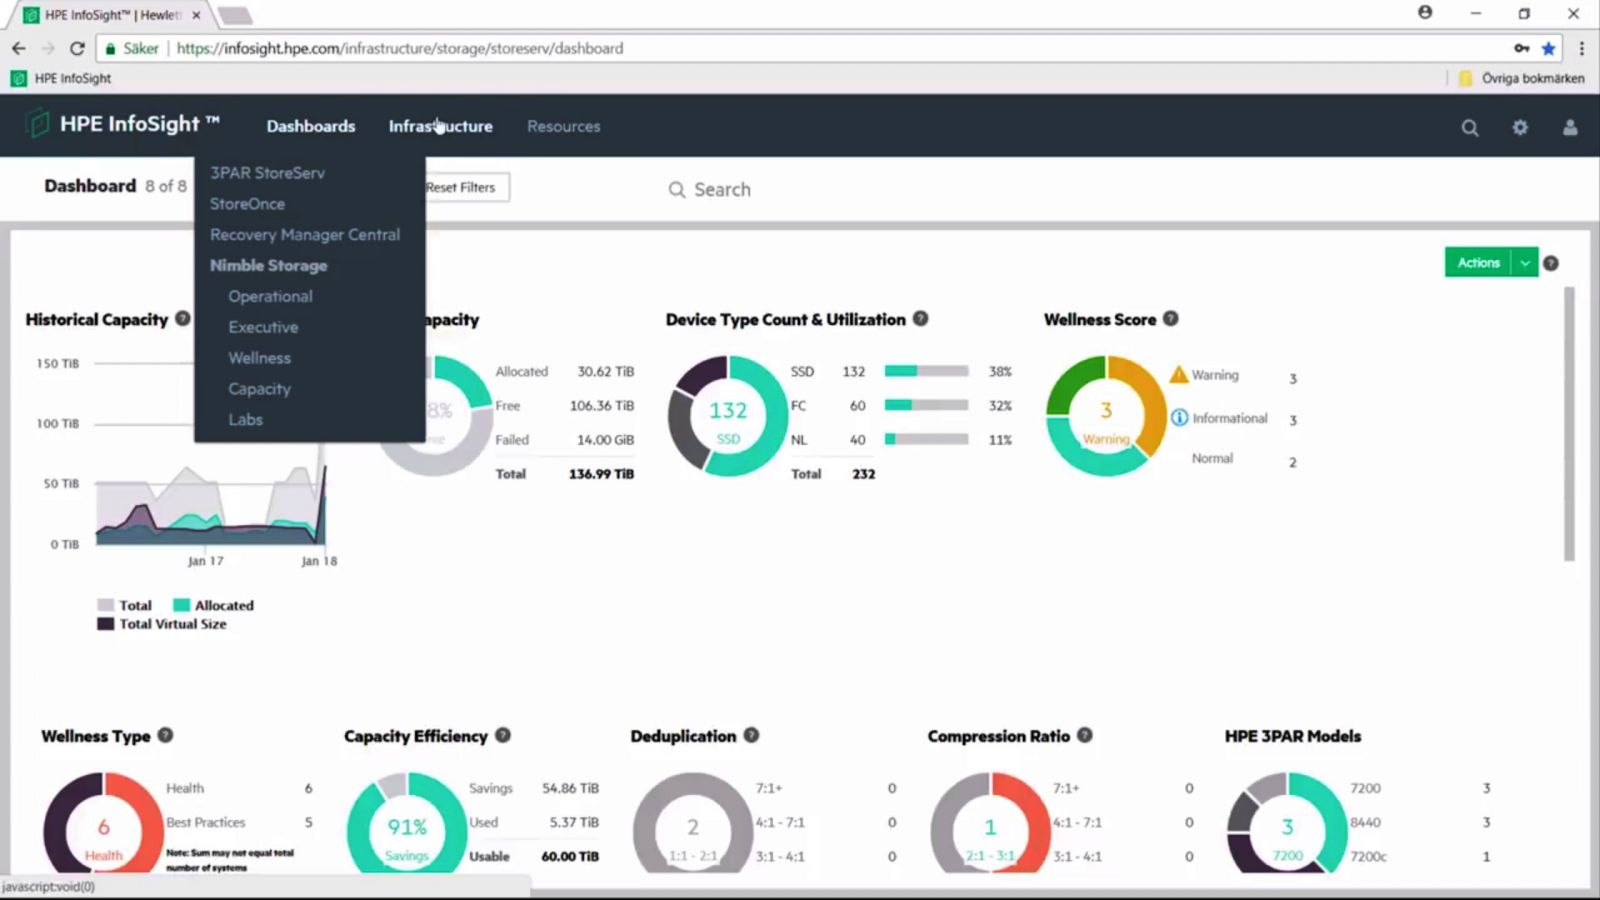Expand the Actions dropdown arrow
The width and height of the screenshot is (1600, 900).
pos(1525,262)
